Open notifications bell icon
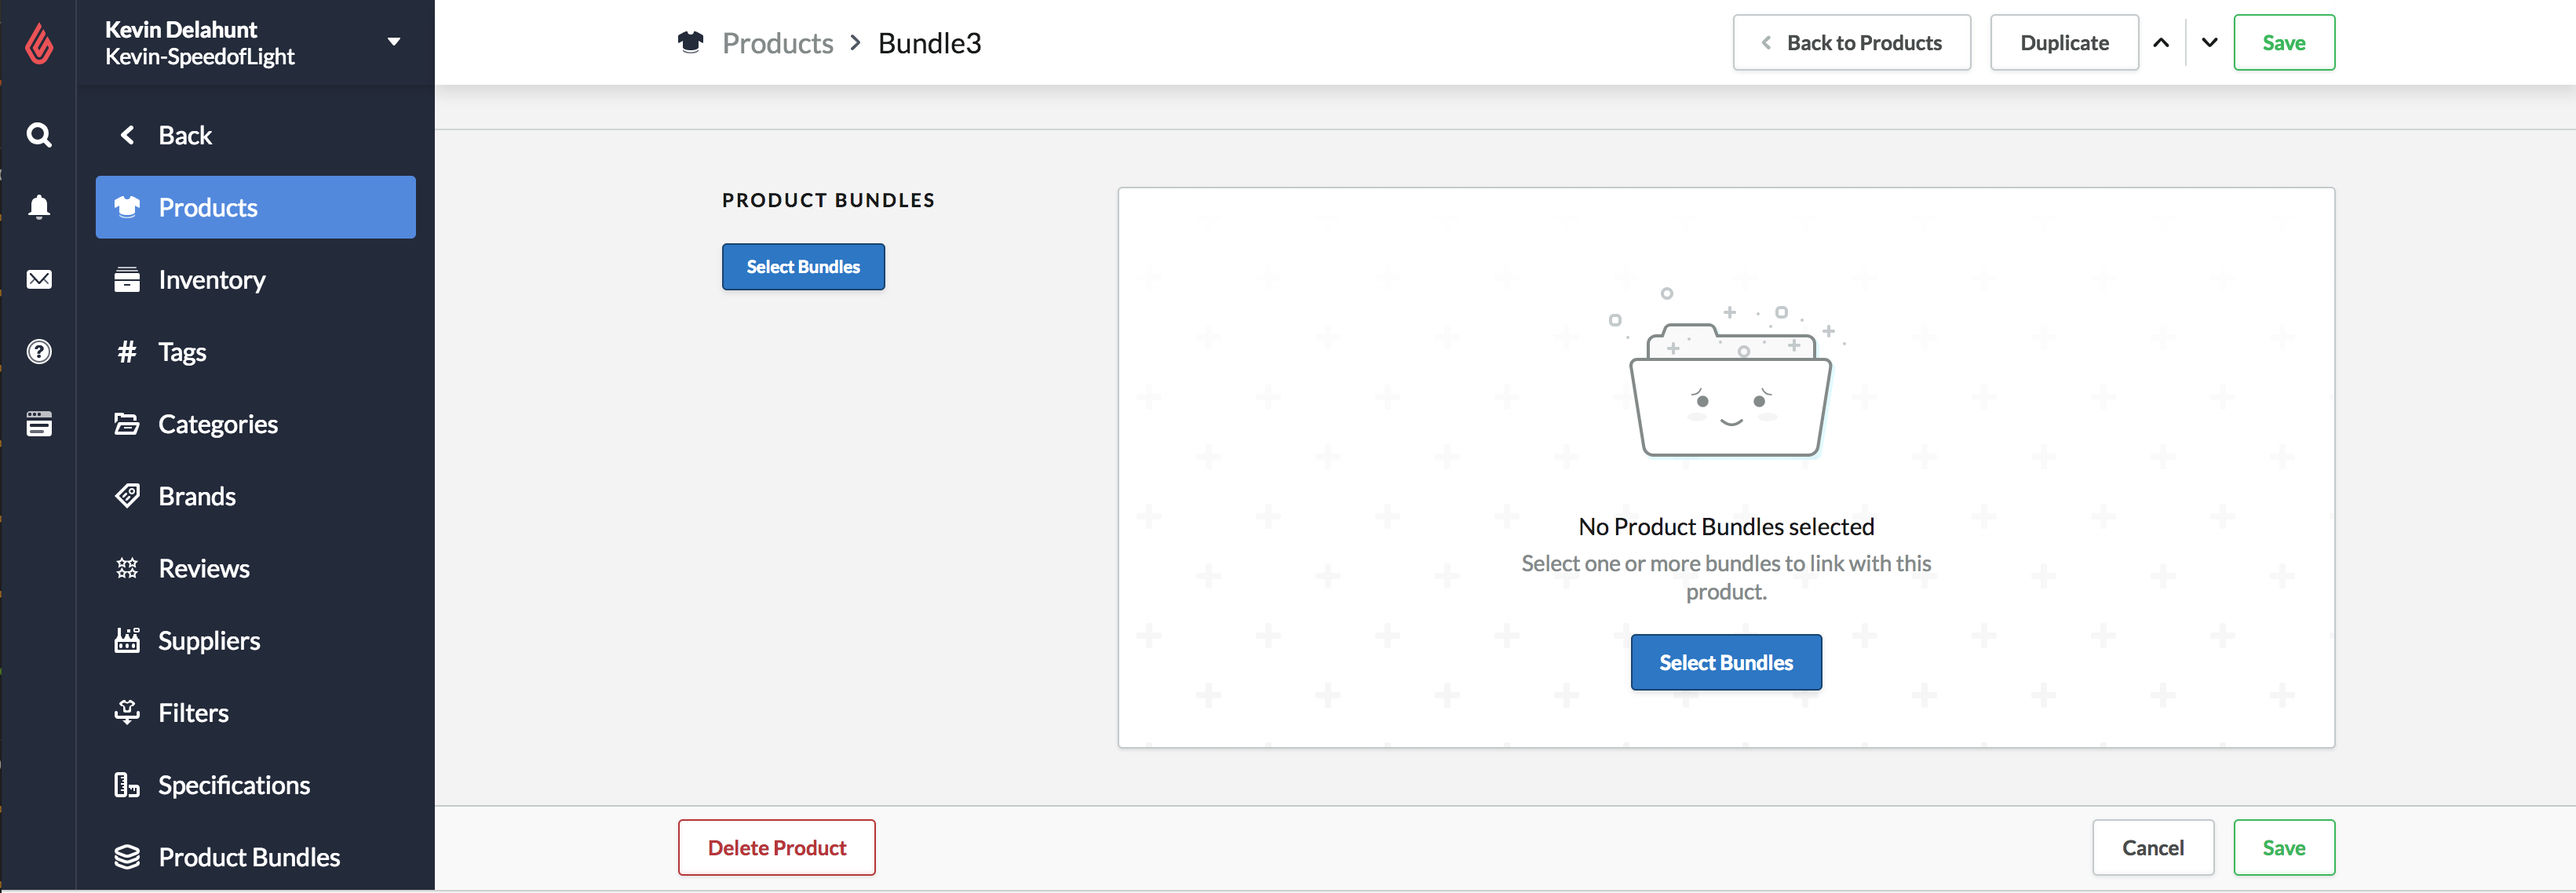 point(39,207)
